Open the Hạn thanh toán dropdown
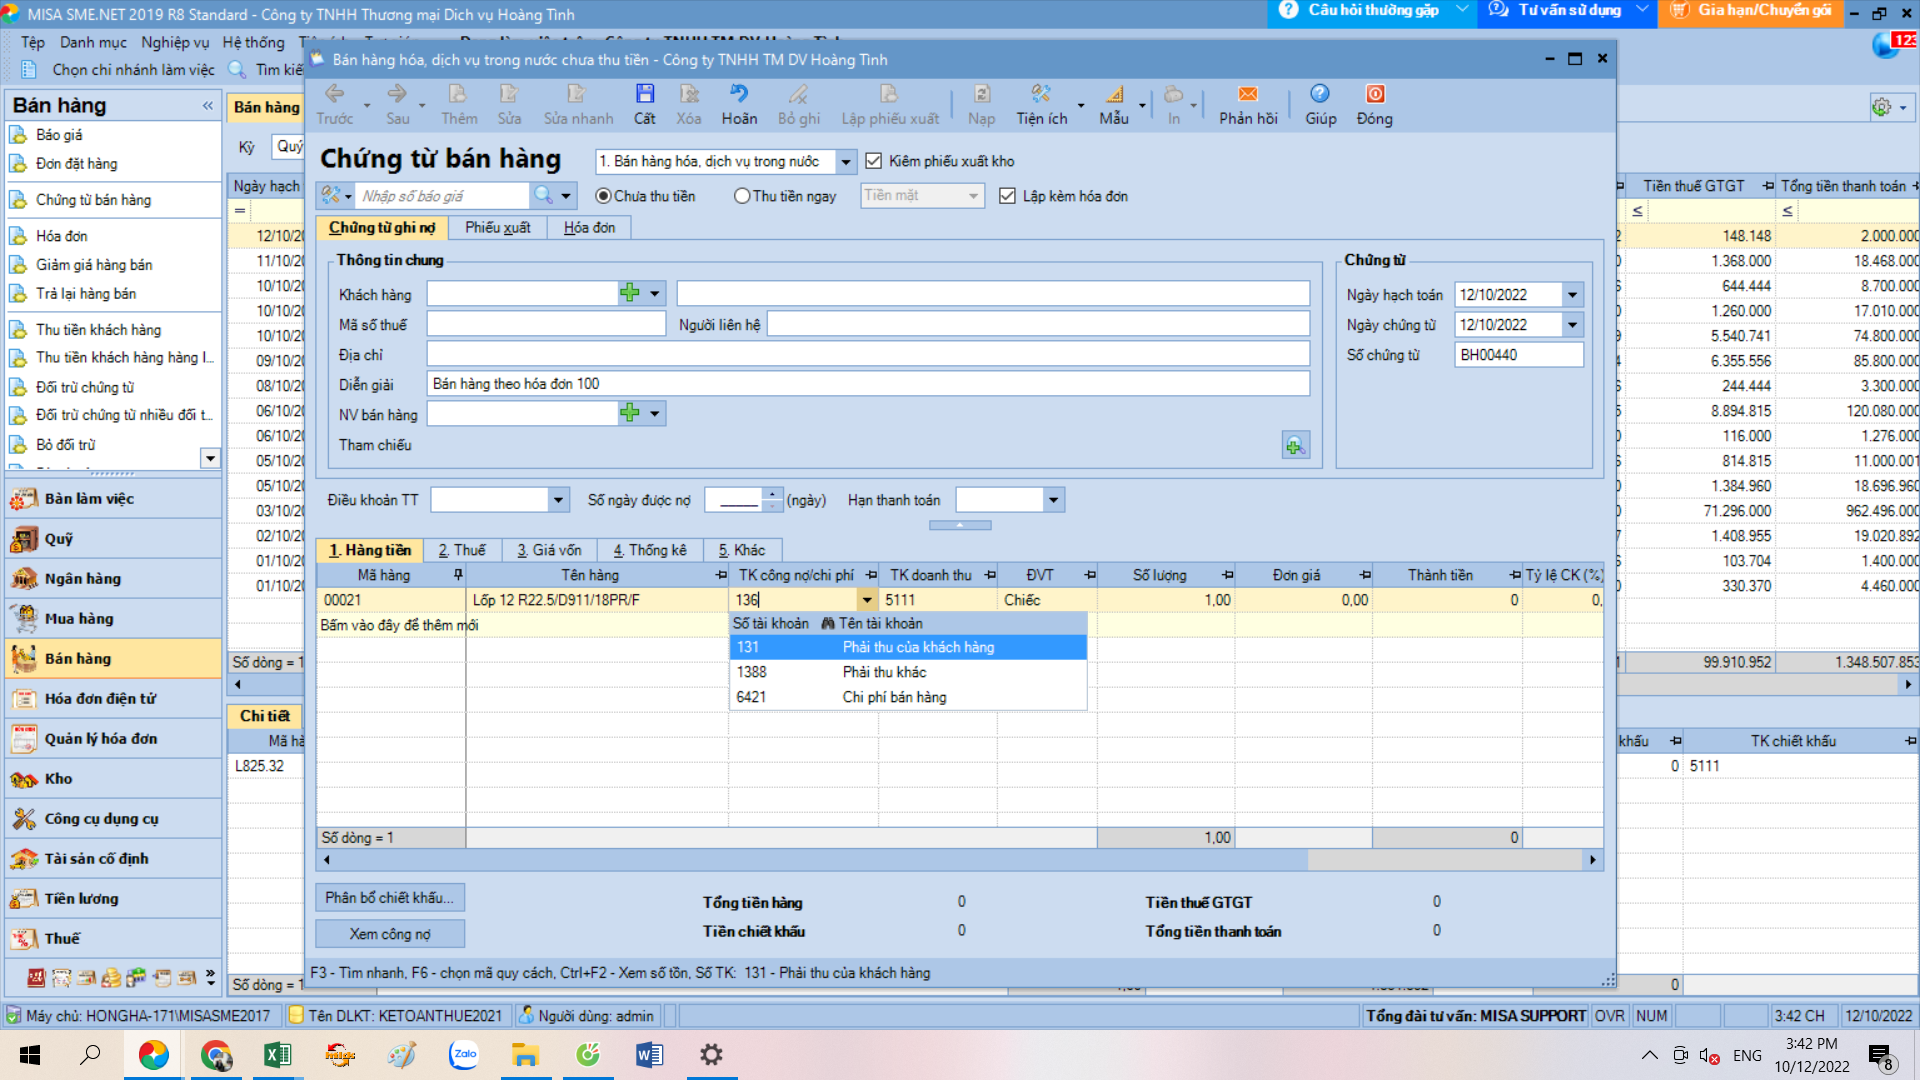This screenshot has height=1080, width=1920. [1053, 500]
